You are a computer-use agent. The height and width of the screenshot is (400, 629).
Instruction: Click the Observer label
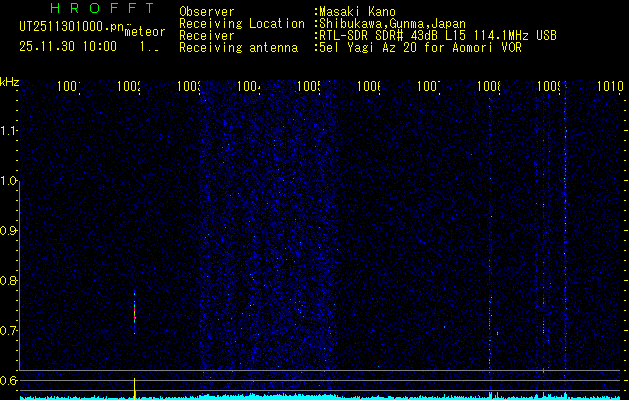click(207, 12)
